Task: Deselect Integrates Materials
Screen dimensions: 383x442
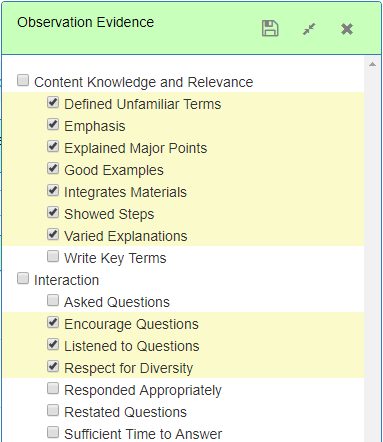Action: coord(53,190)
